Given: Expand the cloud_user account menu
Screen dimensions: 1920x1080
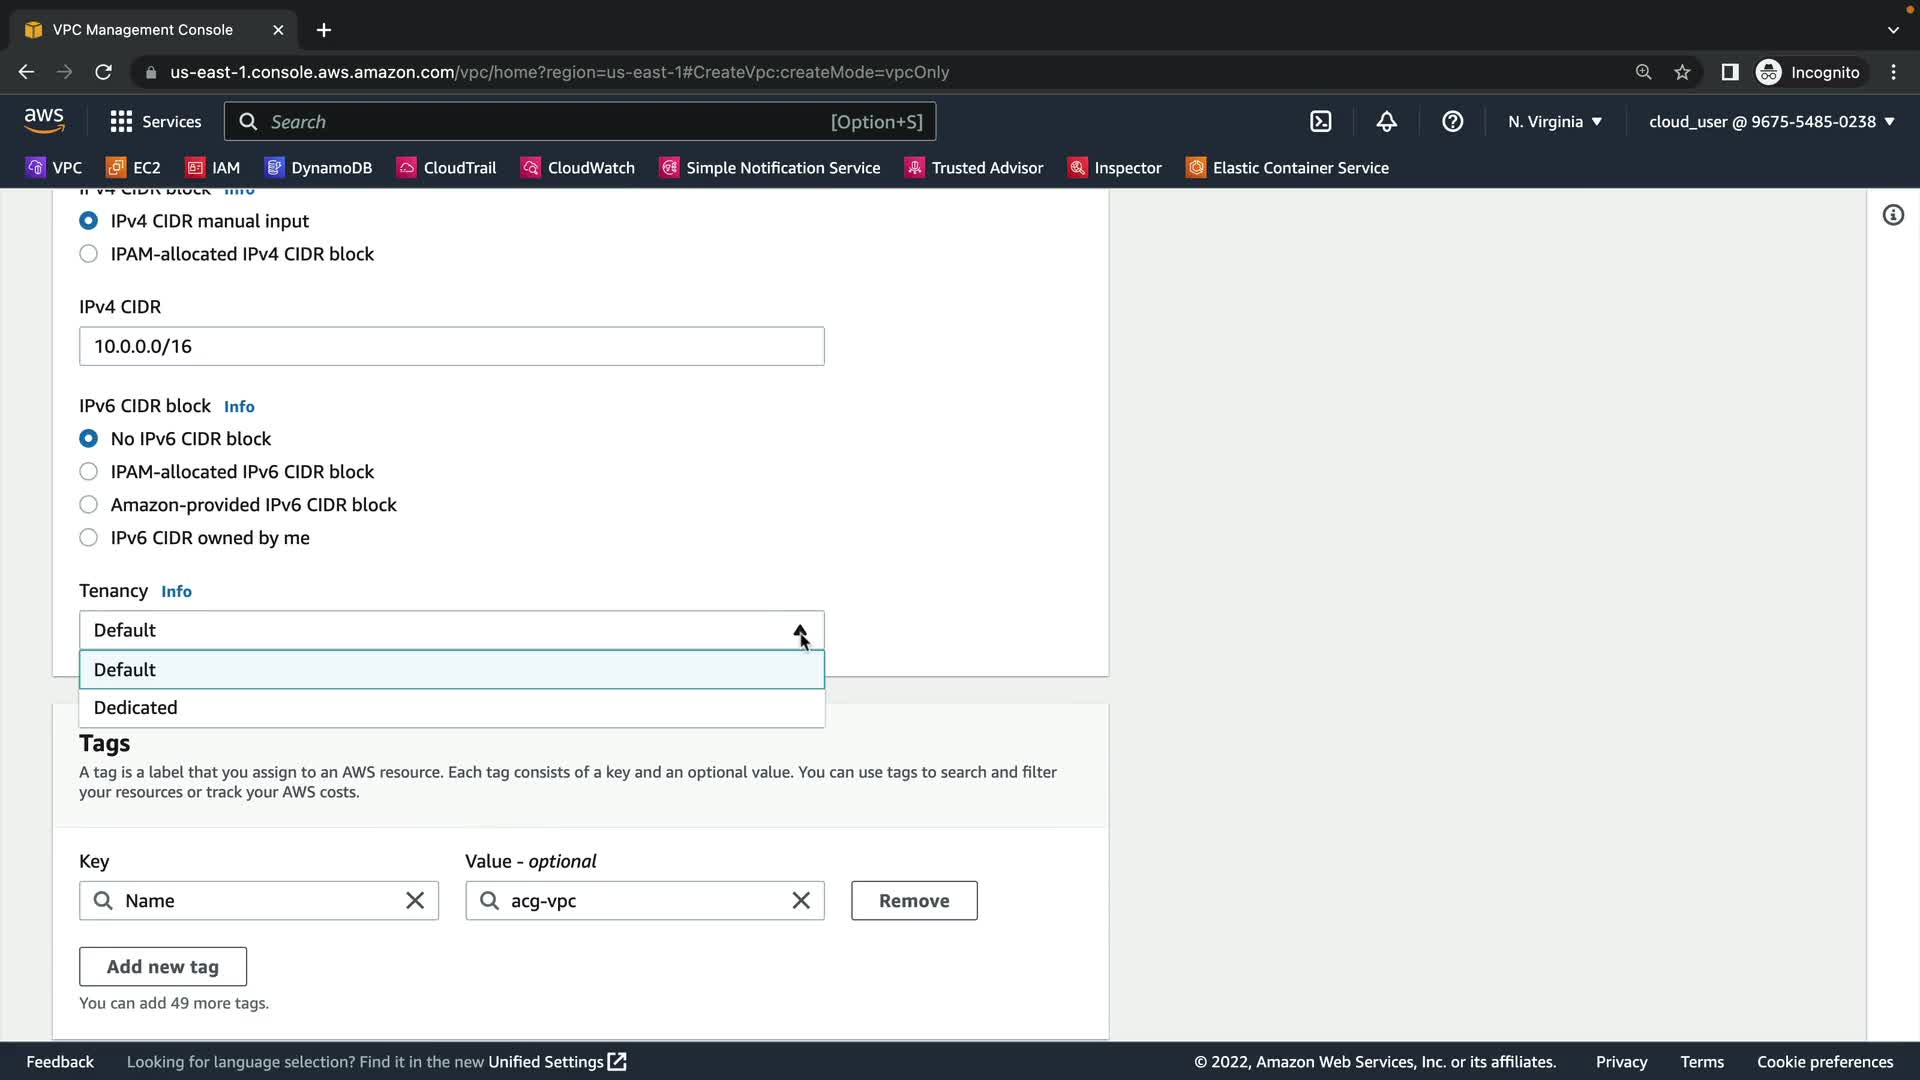Looking at the screenshot, I should 1771,122.
